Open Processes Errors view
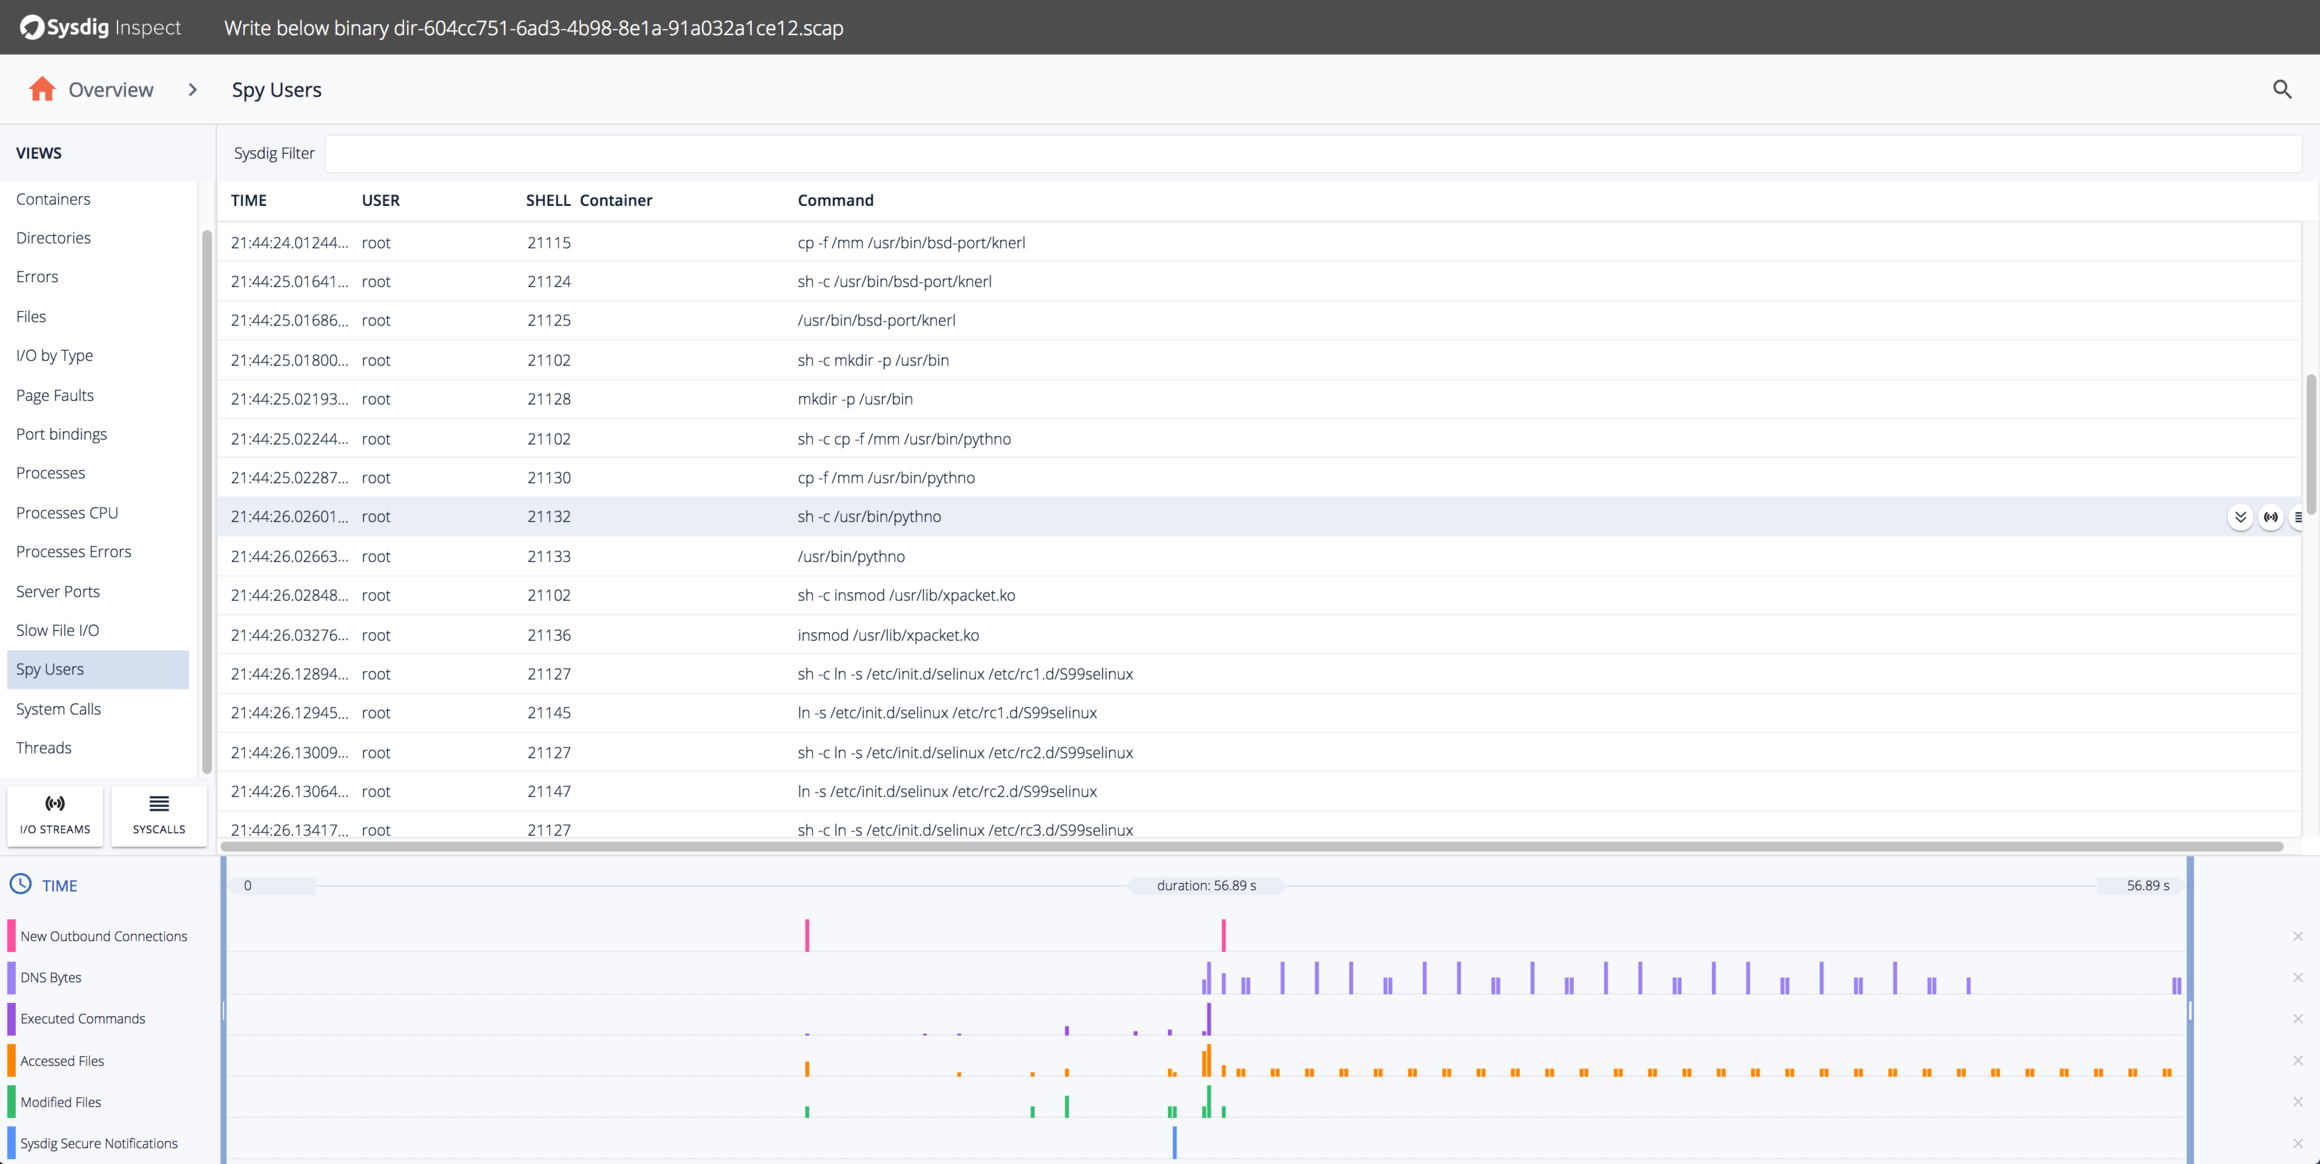The image size is (2320, 1164). (x=73, y=551)
